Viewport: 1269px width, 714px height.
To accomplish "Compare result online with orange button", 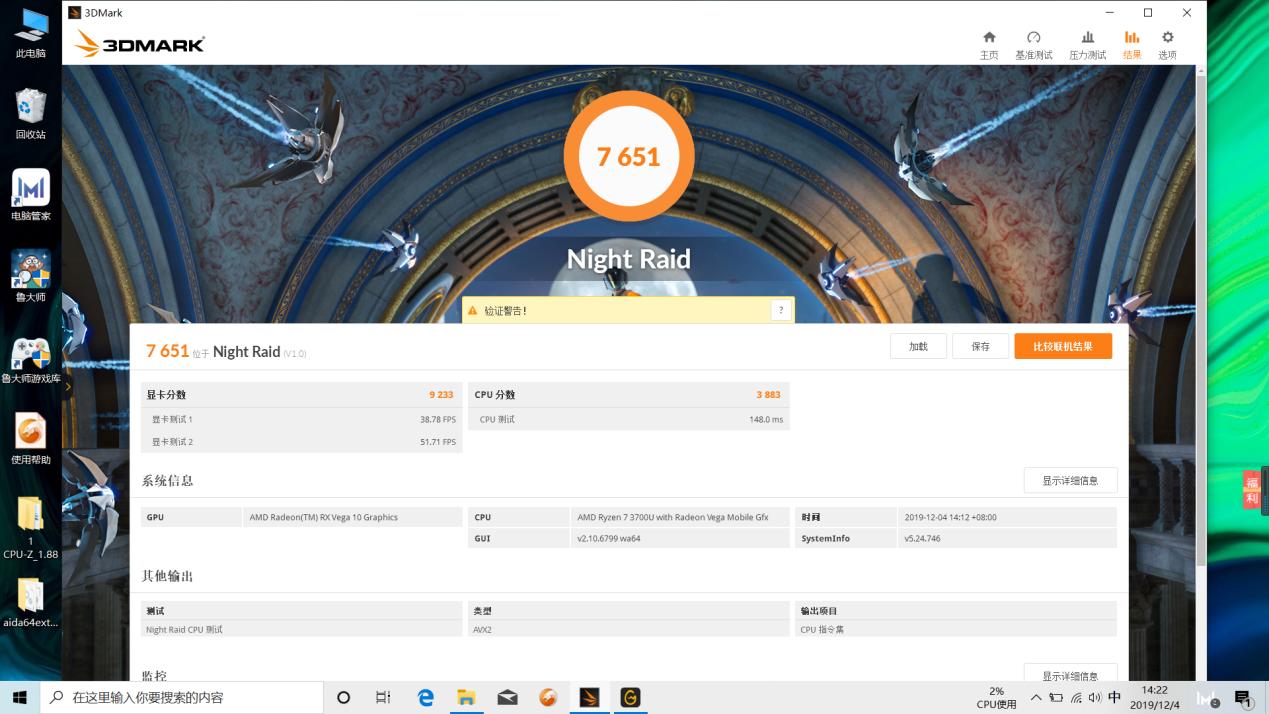I will (x=1063, y=346).
